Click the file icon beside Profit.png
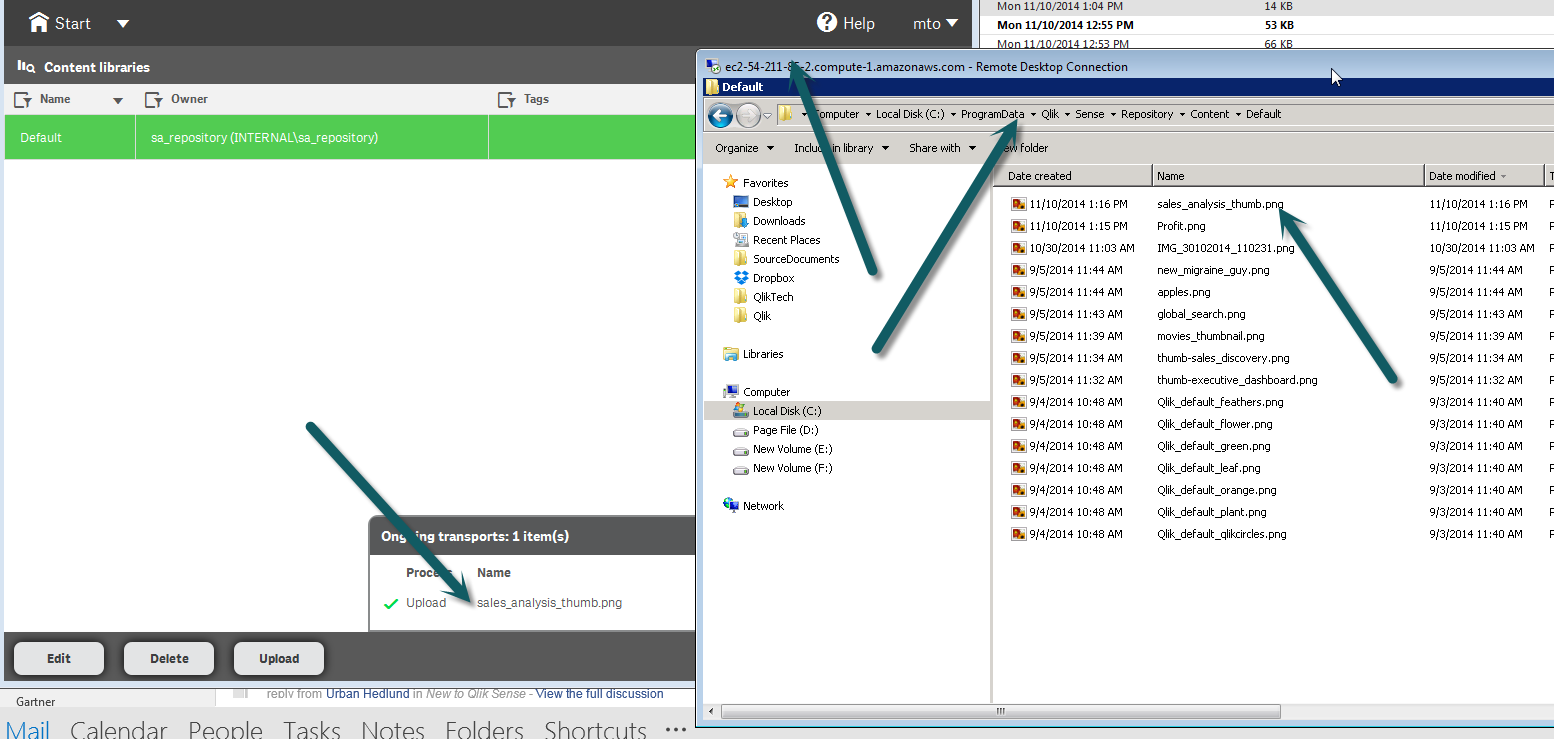This screenshot has width=1554, height=739. click(1019, 226)
